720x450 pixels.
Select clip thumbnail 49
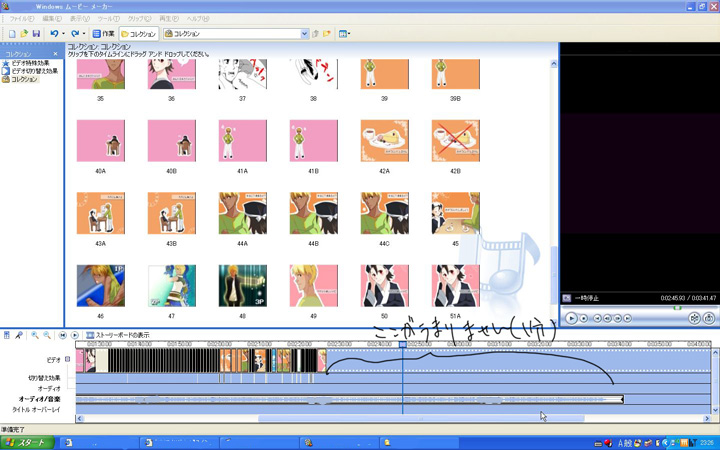click(314, 286)
